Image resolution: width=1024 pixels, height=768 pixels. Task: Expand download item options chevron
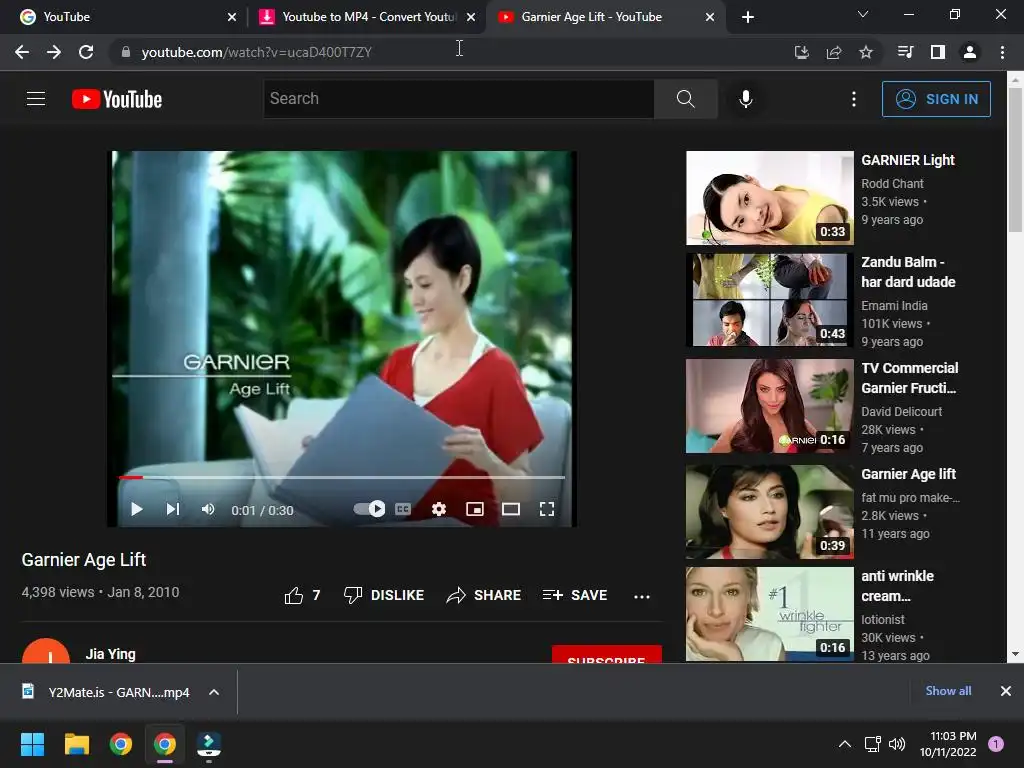pos(214,692)
